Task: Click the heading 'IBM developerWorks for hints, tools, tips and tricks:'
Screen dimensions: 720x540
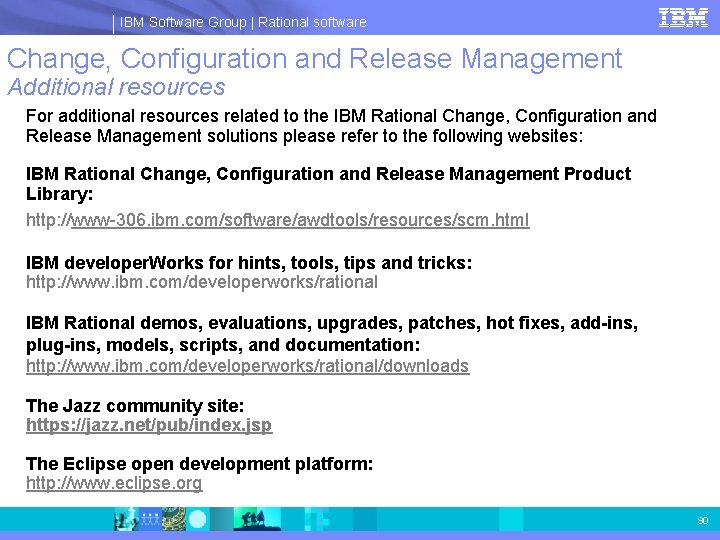Action: point(249,263)
